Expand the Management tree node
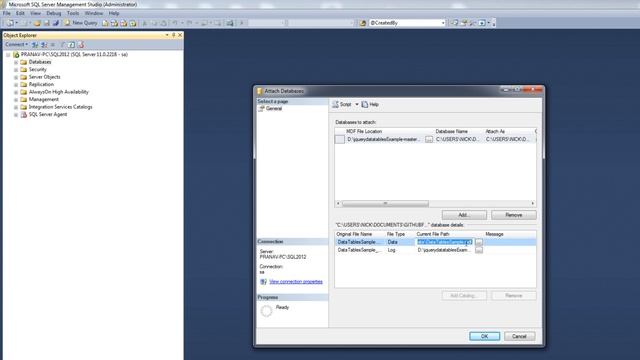The width and height of the screenshot is (640, 360). tap(16, 100)
